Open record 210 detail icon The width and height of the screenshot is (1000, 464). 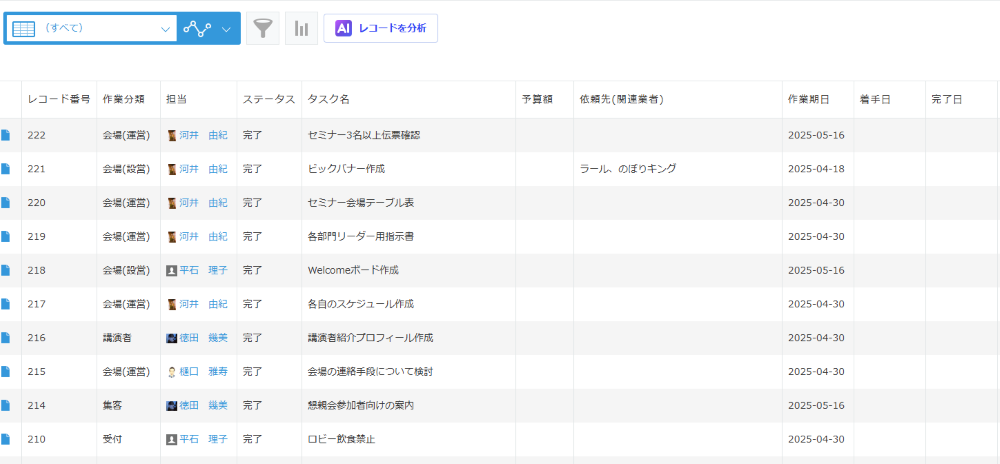tap(6, 439)
